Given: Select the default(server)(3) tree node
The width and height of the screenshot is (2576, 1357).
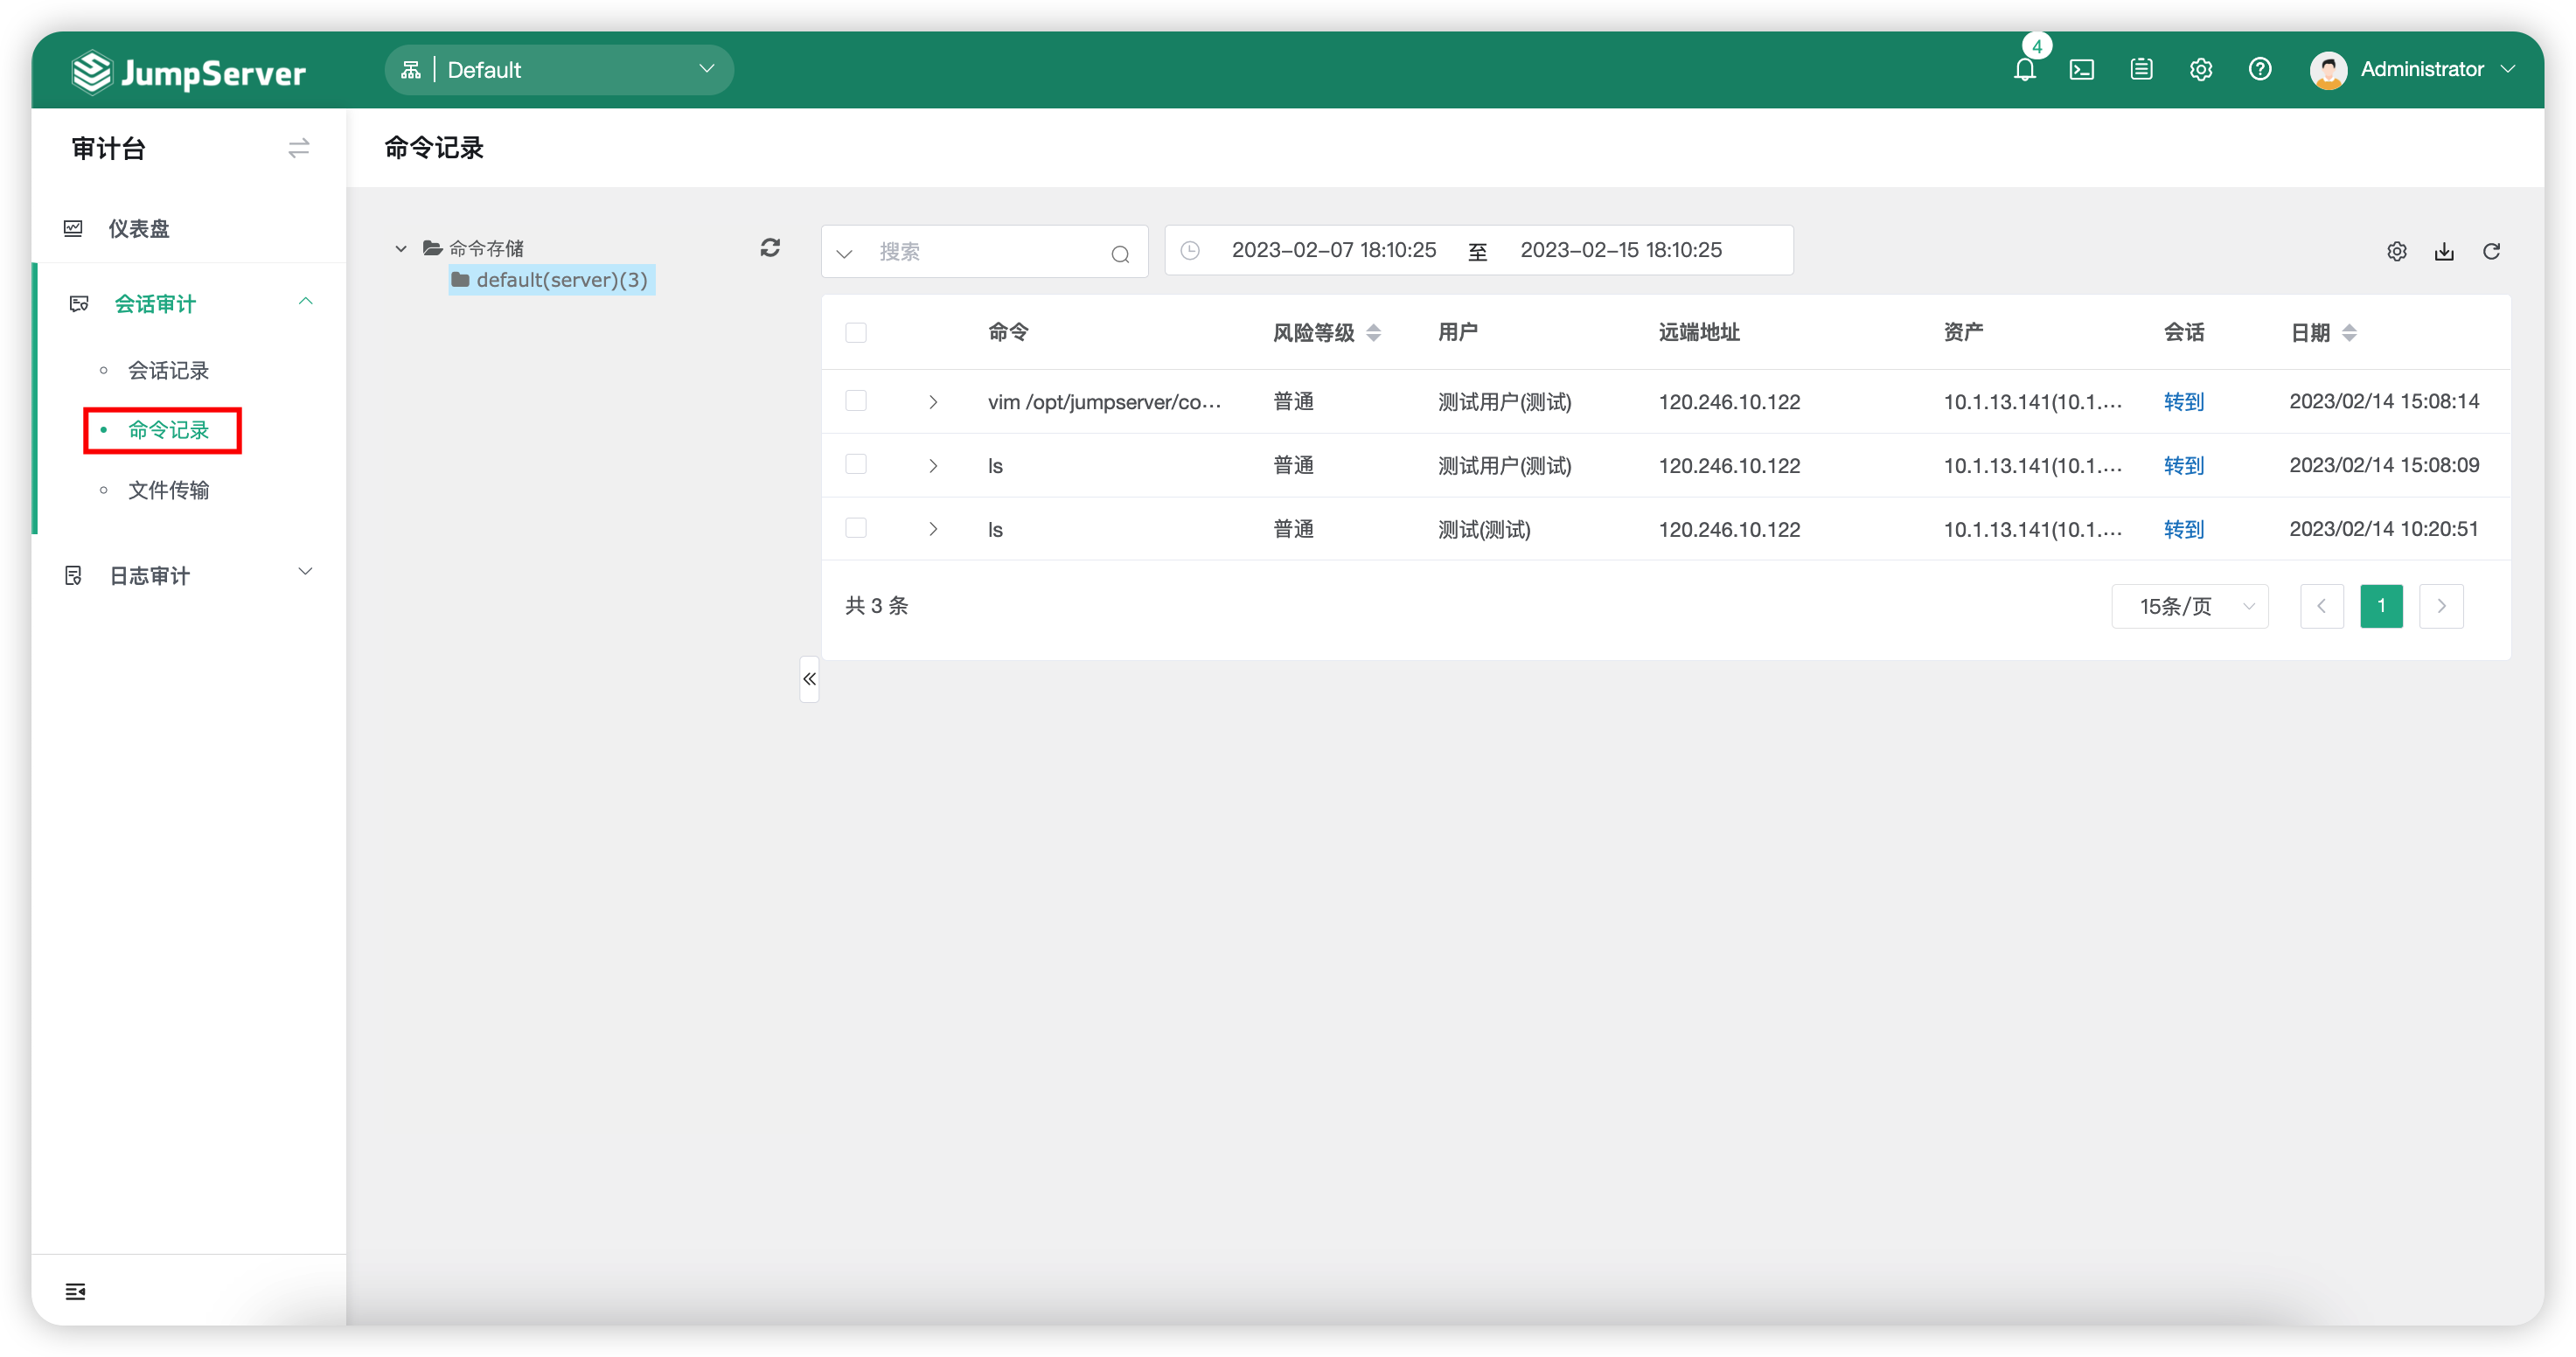Looking at the screenshot, I should [x=552, y=280].
